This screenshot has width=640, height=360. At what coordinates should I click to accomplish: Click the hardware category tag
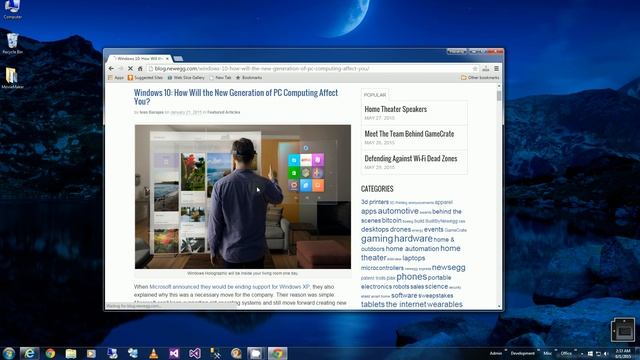click(413, 238)
